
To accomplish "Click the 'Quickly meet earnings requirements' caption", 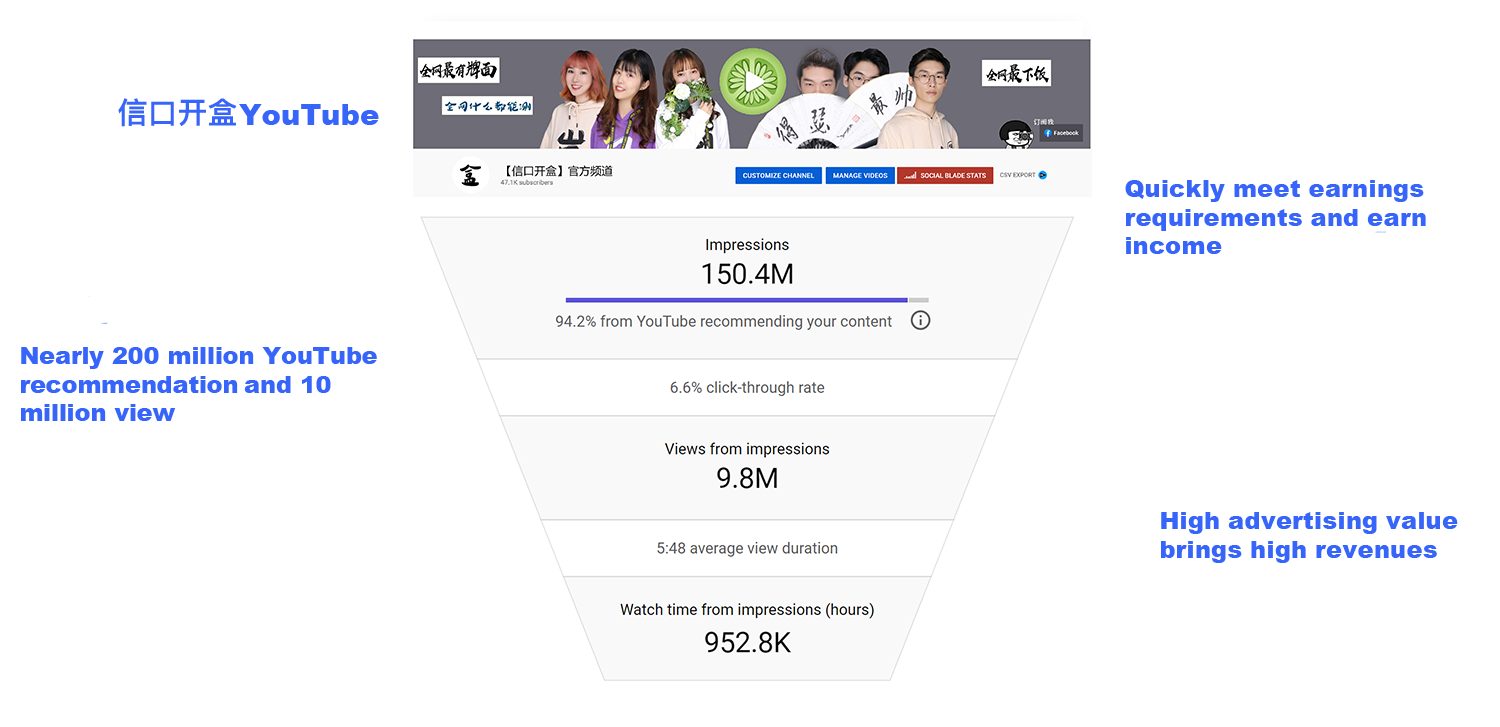I will coord(1275,217).
